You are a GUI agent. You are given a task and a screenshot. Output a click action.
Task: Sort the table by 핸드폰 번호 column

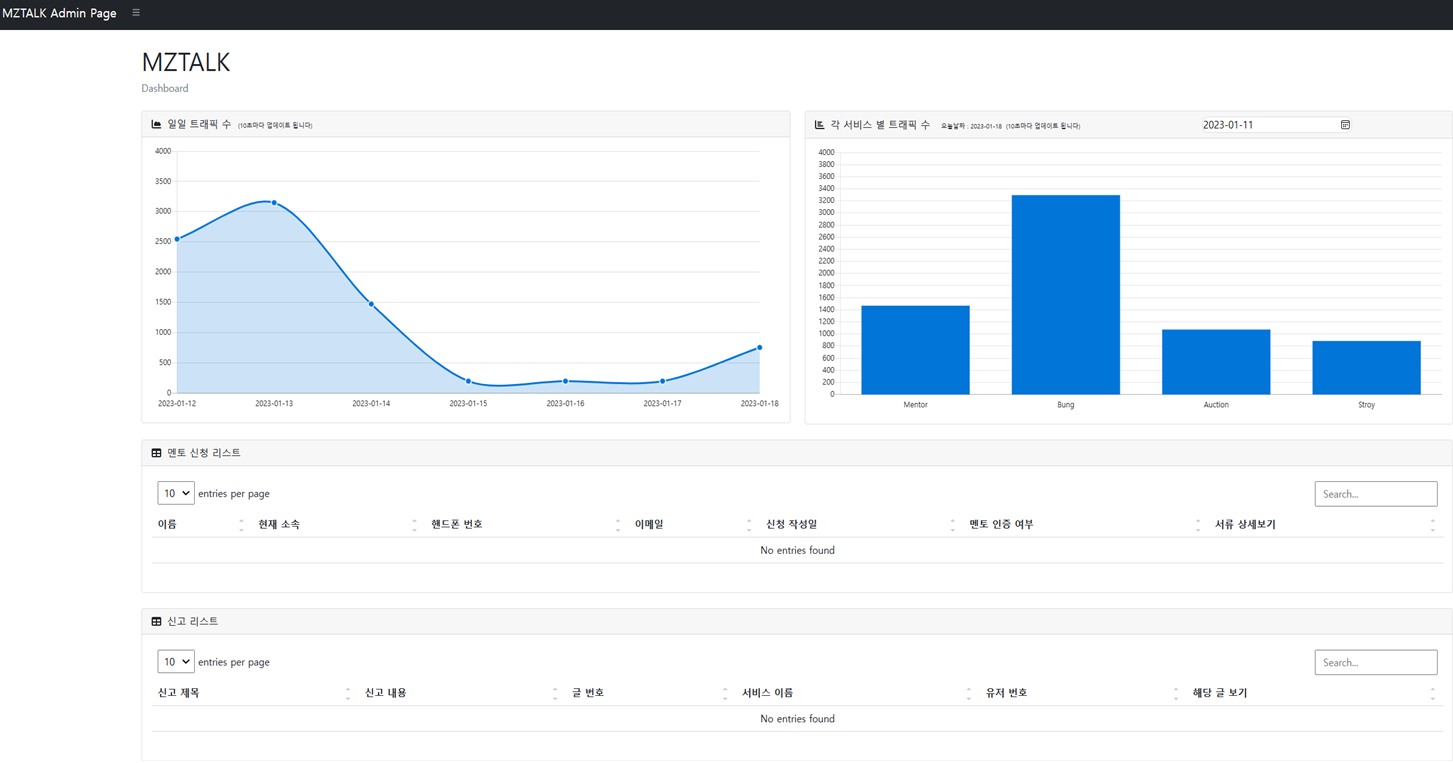click(x=525, y=524)
